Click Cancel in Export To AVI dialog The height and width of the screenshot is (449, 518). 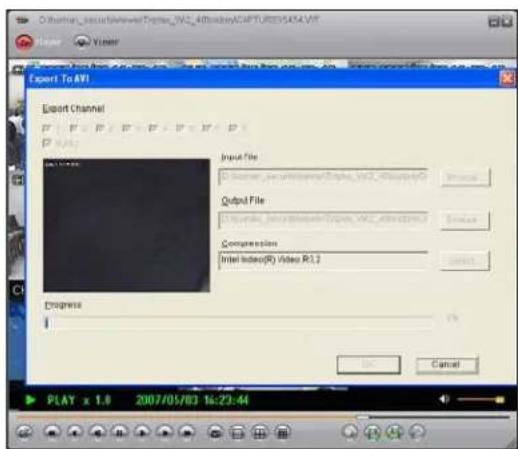447,365
